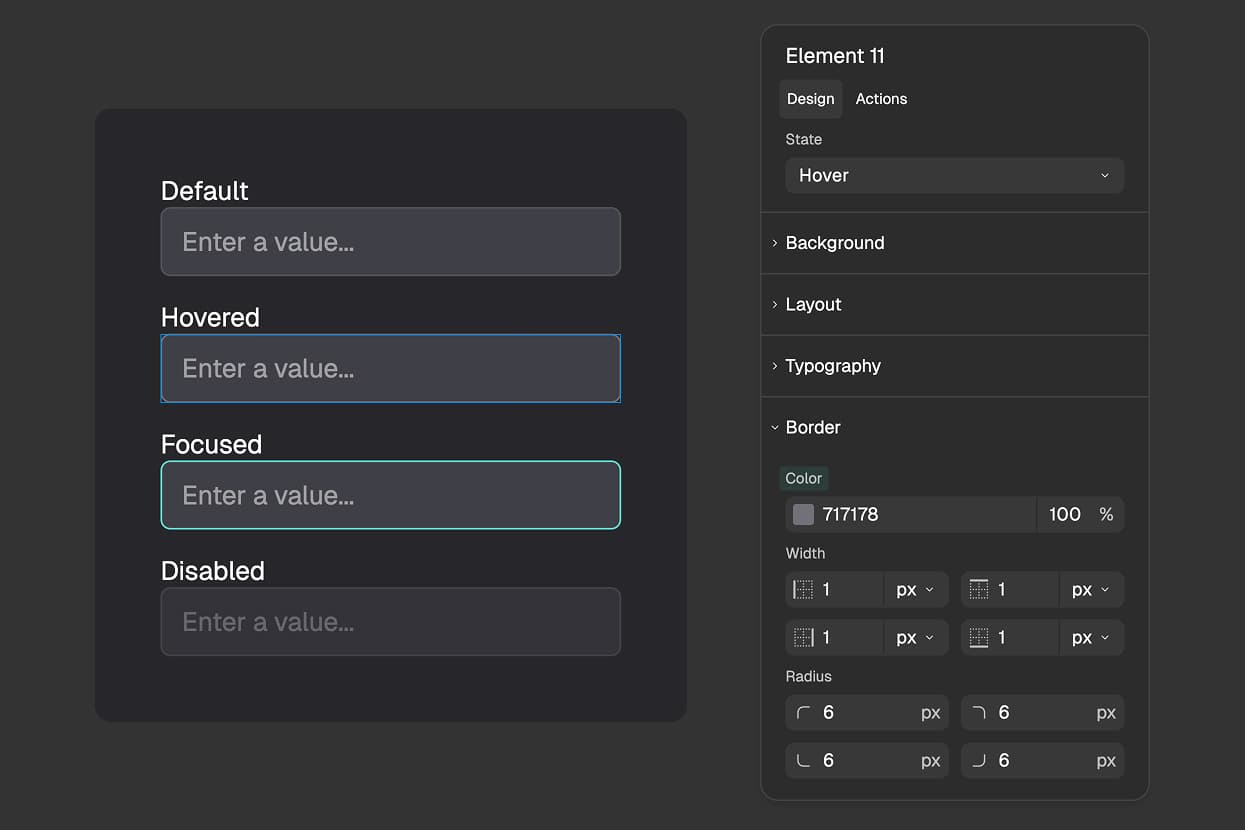This screenshot has height=830, width=1245.
Task: Open the border color swatch picker
Action: point(803,514)
